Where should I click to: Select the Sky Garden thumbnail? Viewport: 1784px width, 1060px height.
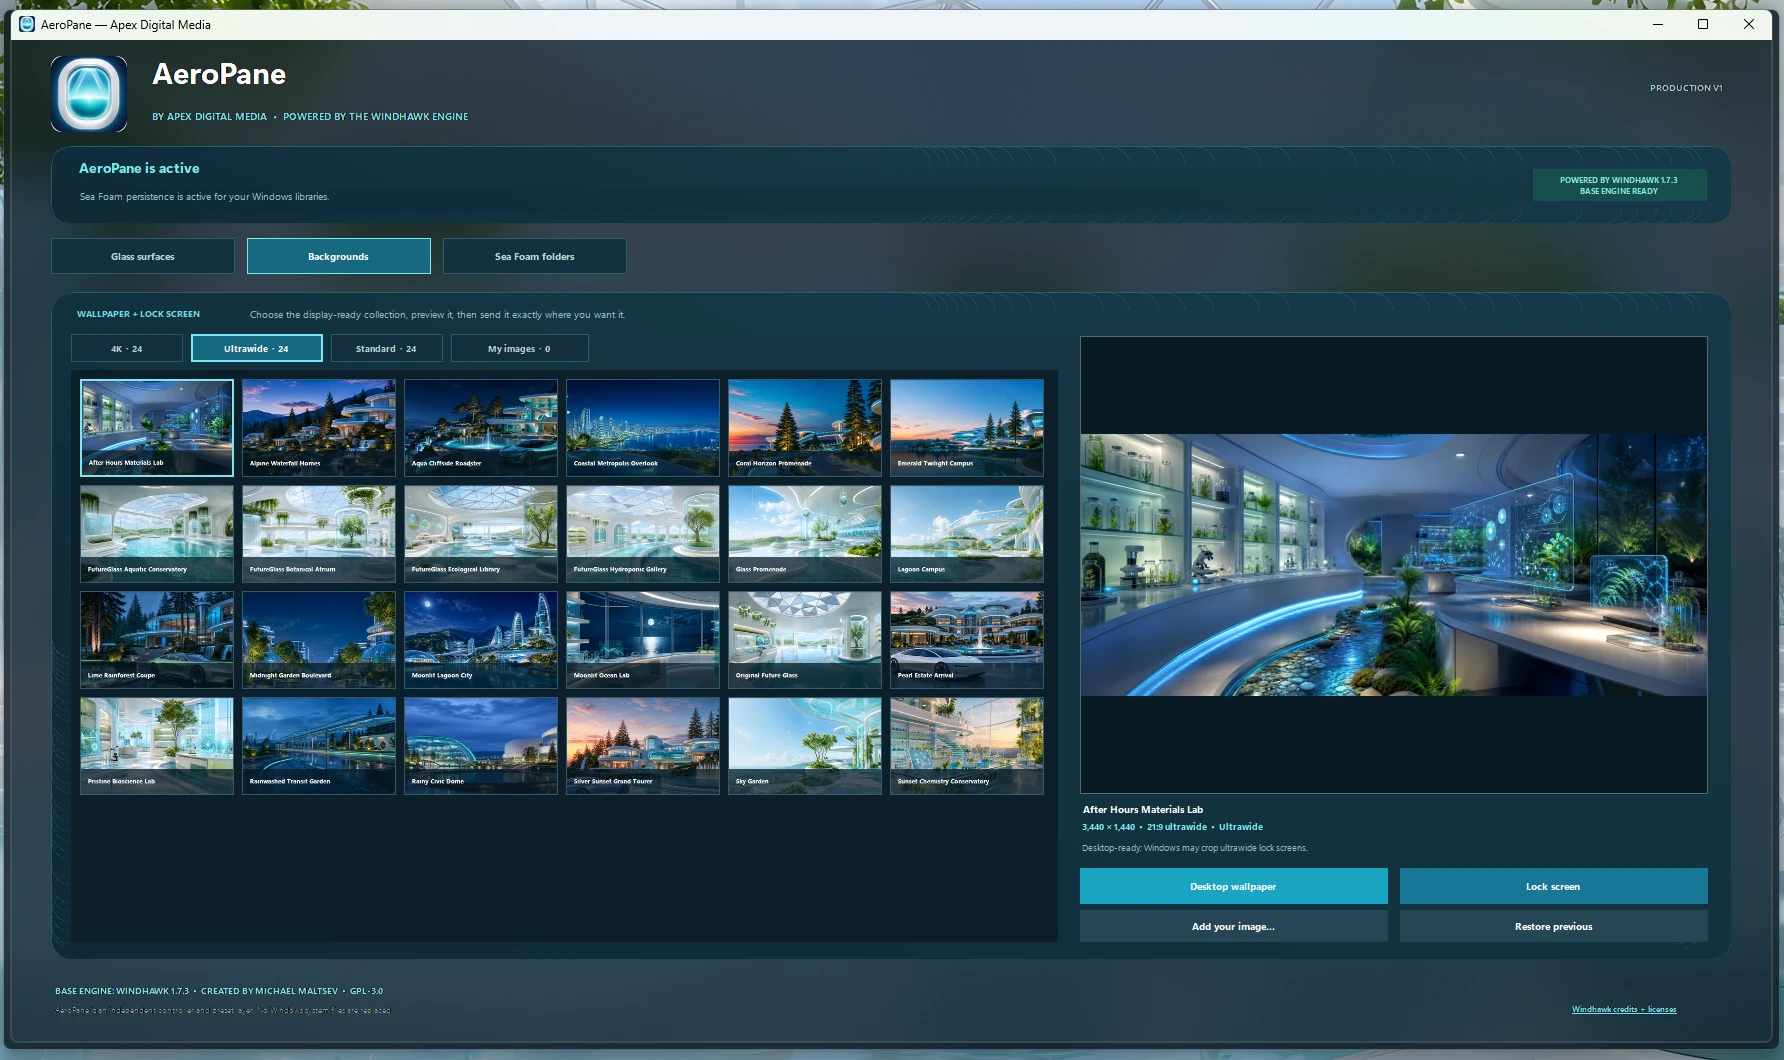pyautogui.click(x=805, y=746)
